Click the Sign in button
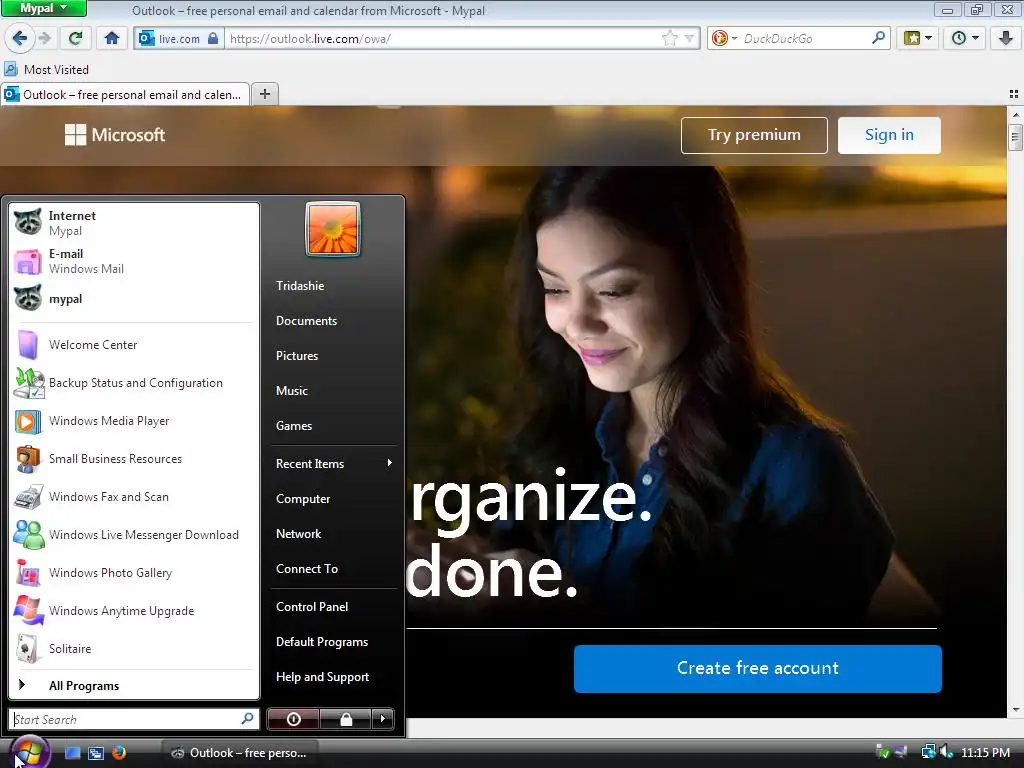The image size is (1024, 768). point(889,135)
